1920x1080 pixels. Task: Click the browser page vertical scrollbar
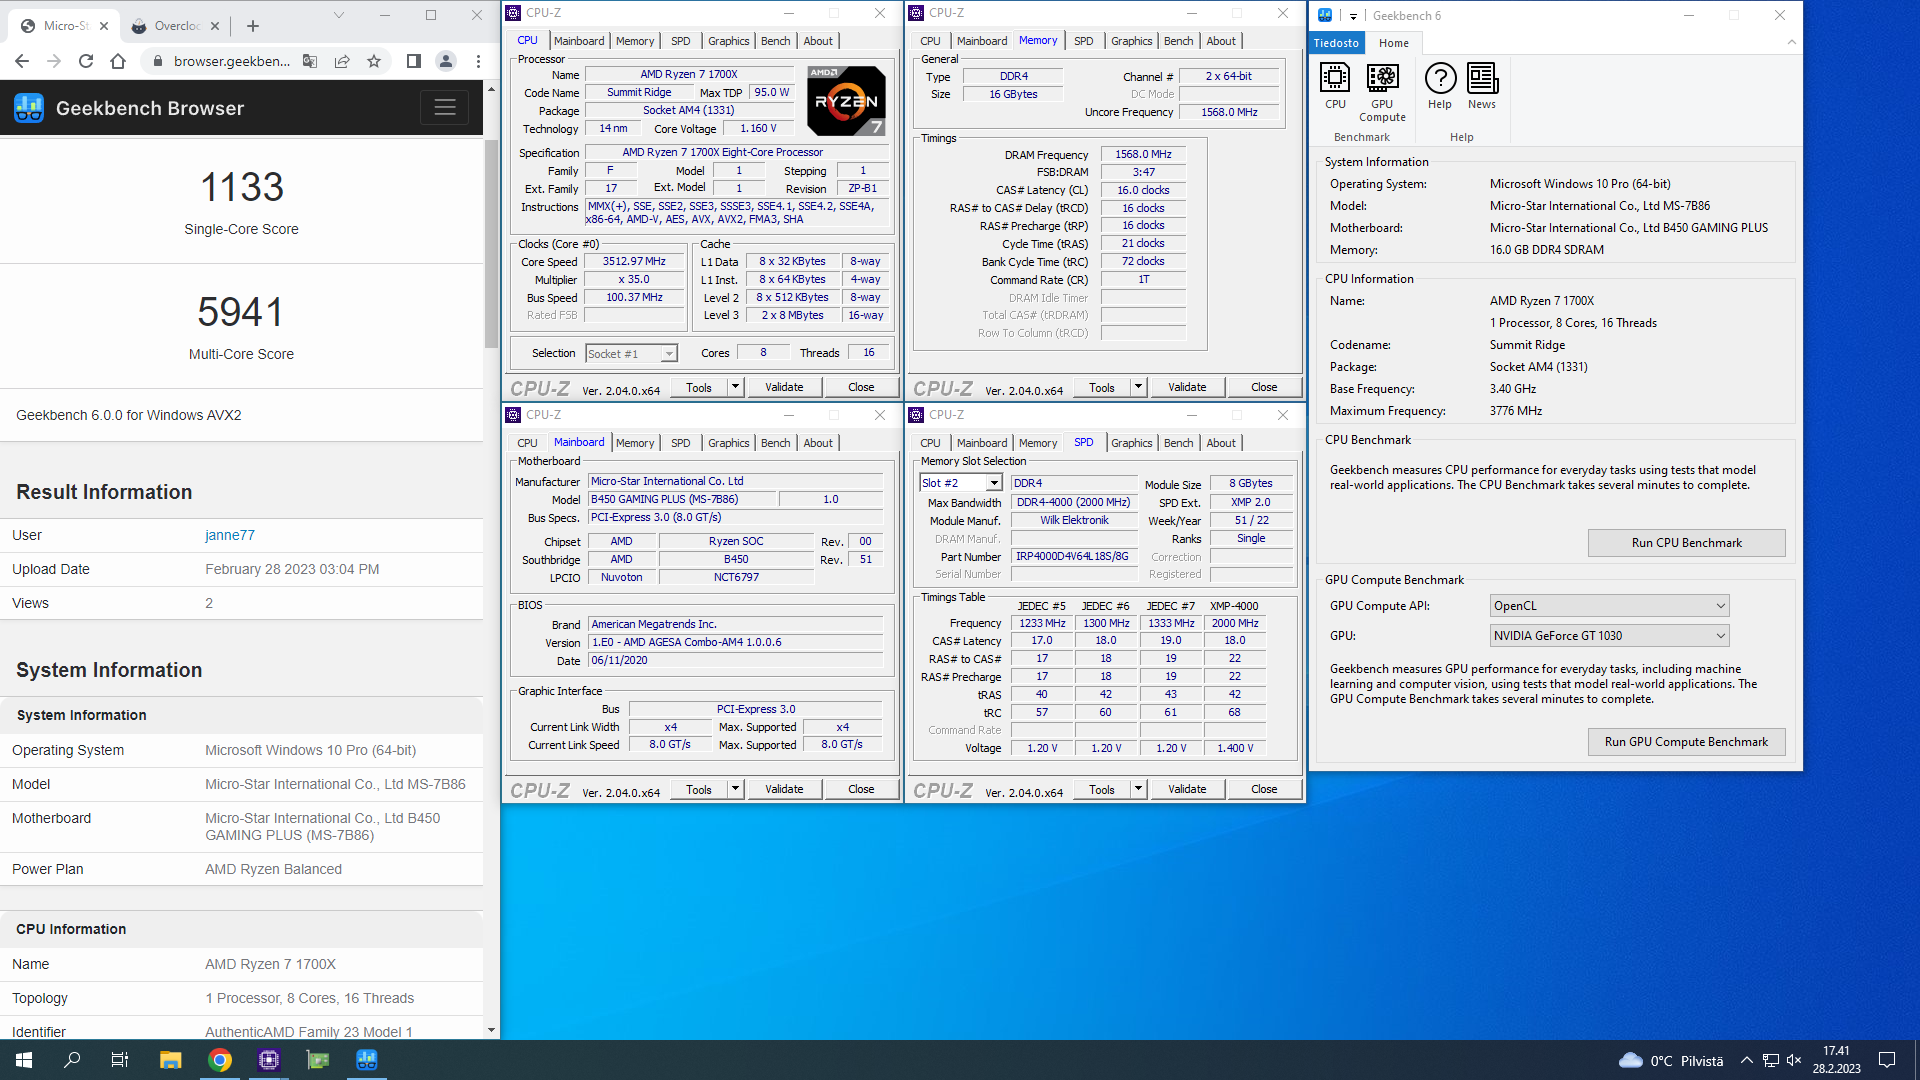click(491, 243)
